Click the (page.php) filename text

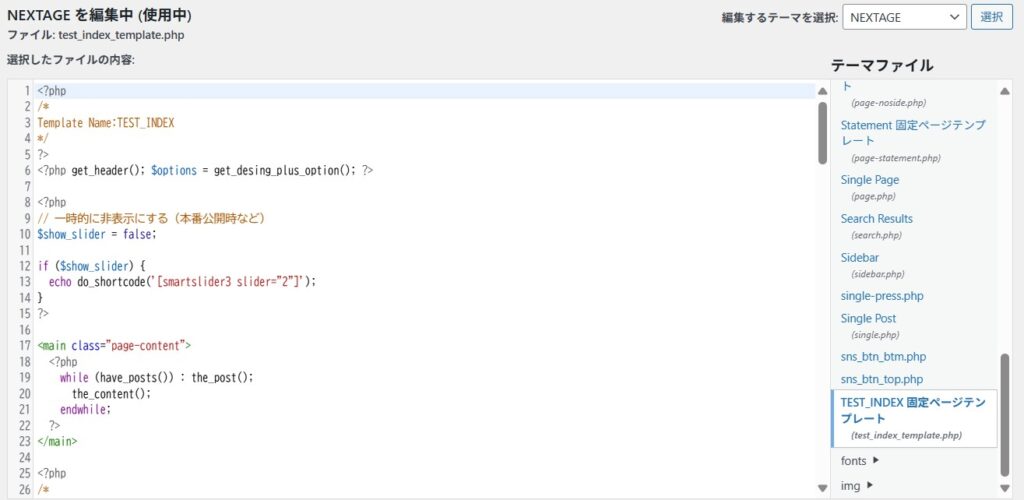[873, 196]
